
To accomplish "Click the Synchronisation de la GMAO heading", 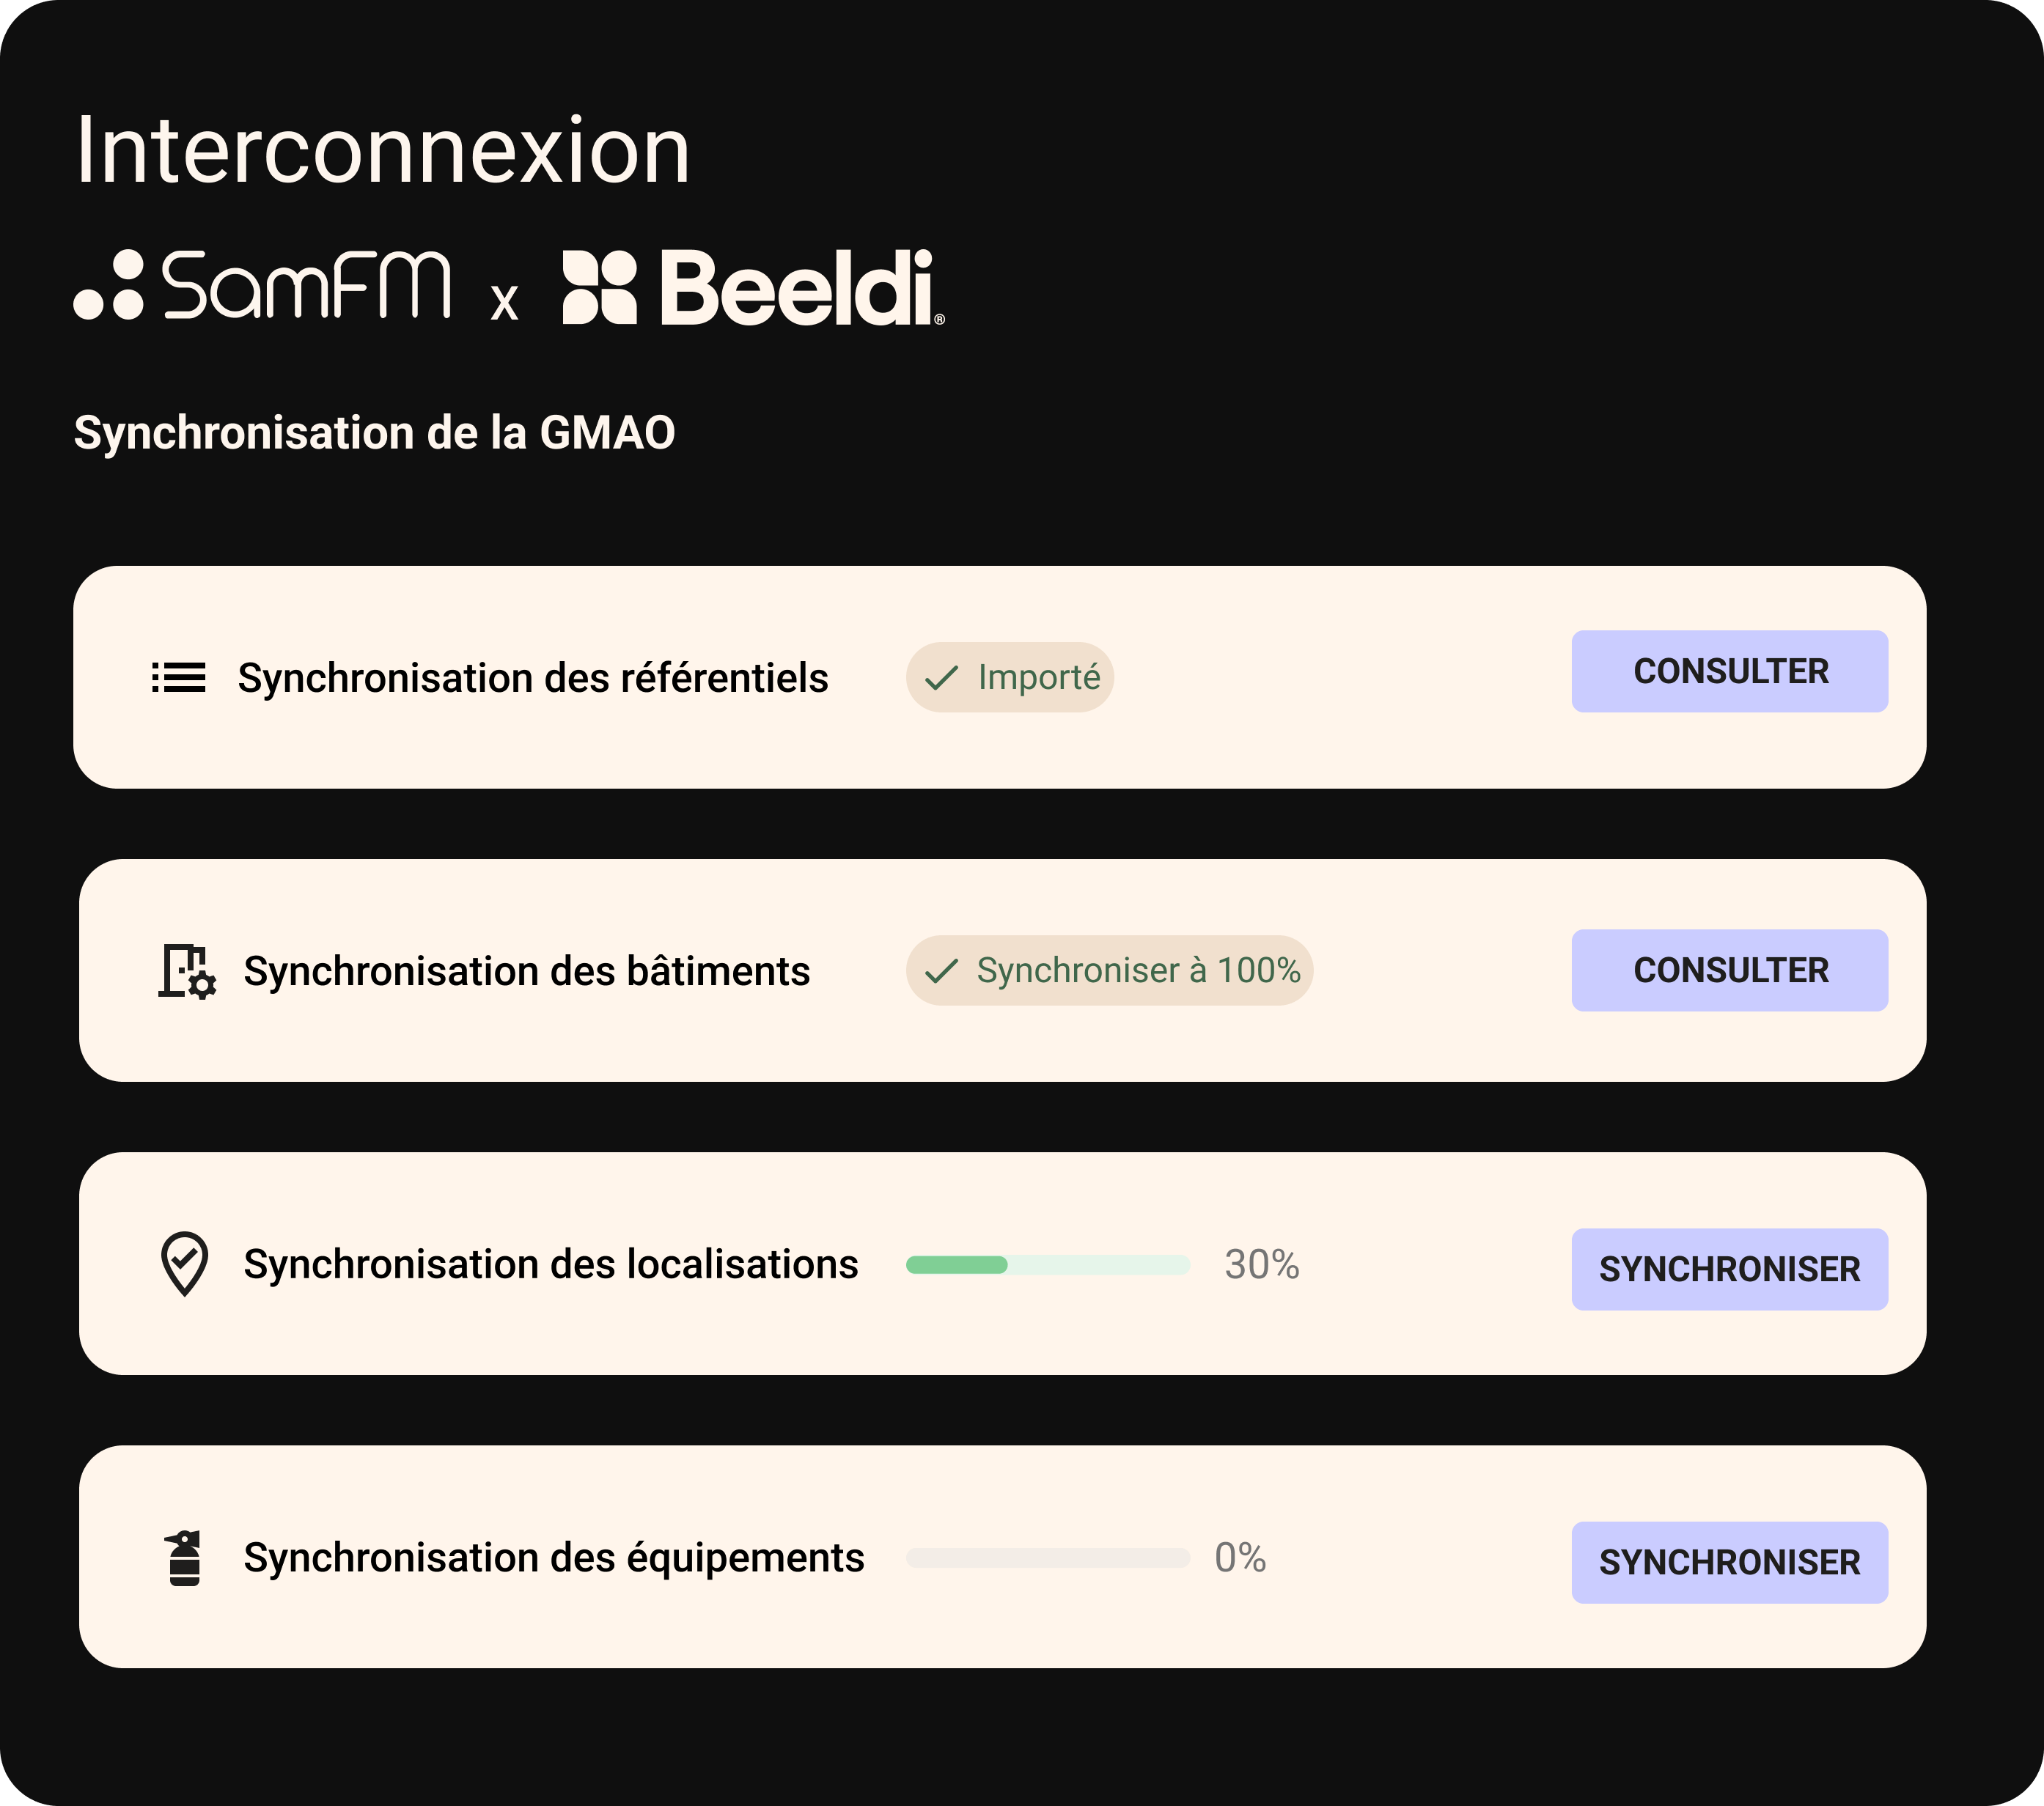I will (x=375, y=433).
